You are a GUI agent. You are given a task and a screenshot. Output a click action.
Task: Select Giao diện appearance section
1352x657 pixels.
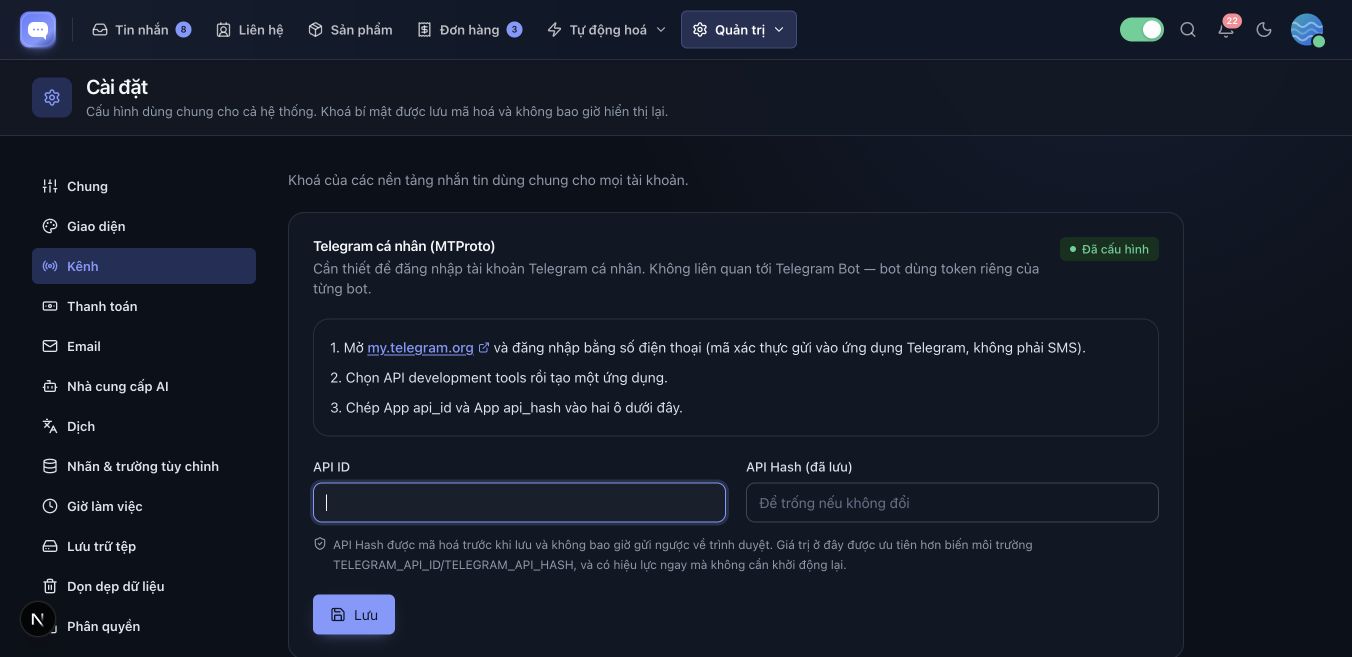point(144,226)
